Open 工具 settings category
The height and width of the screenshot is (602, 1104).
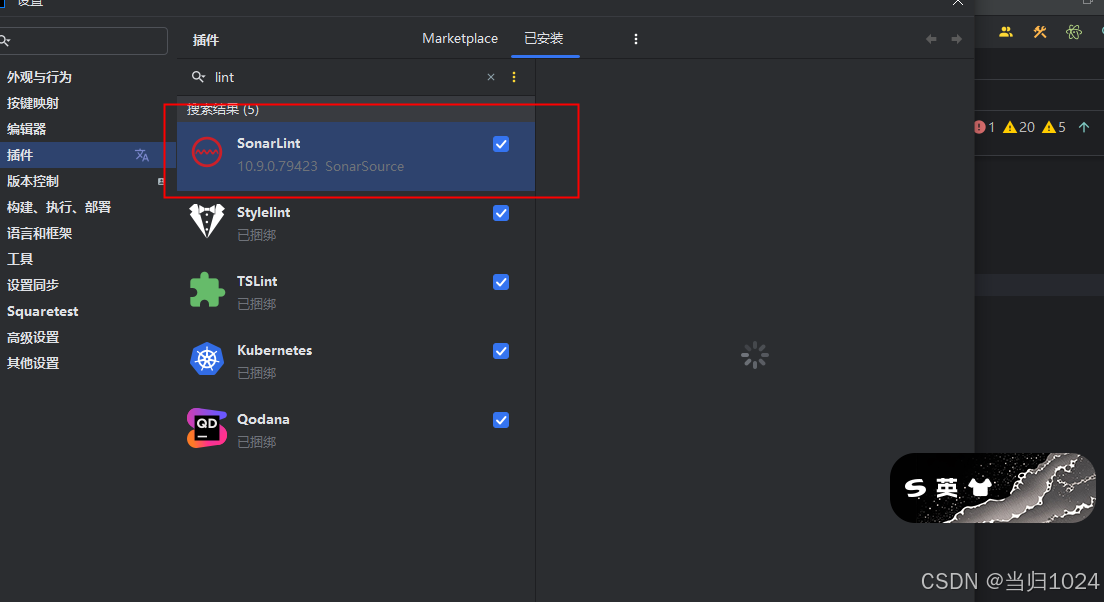(x=20, y=259)
